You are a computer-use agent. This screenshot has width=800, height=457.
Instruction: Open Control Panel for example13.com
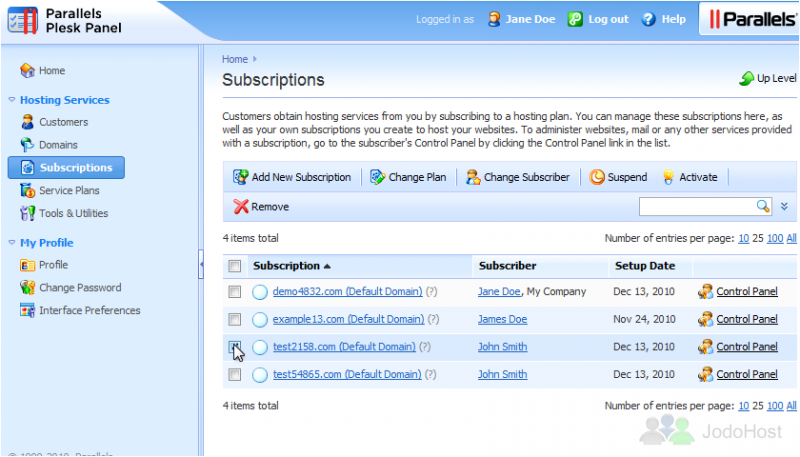(x=746, y=320)
